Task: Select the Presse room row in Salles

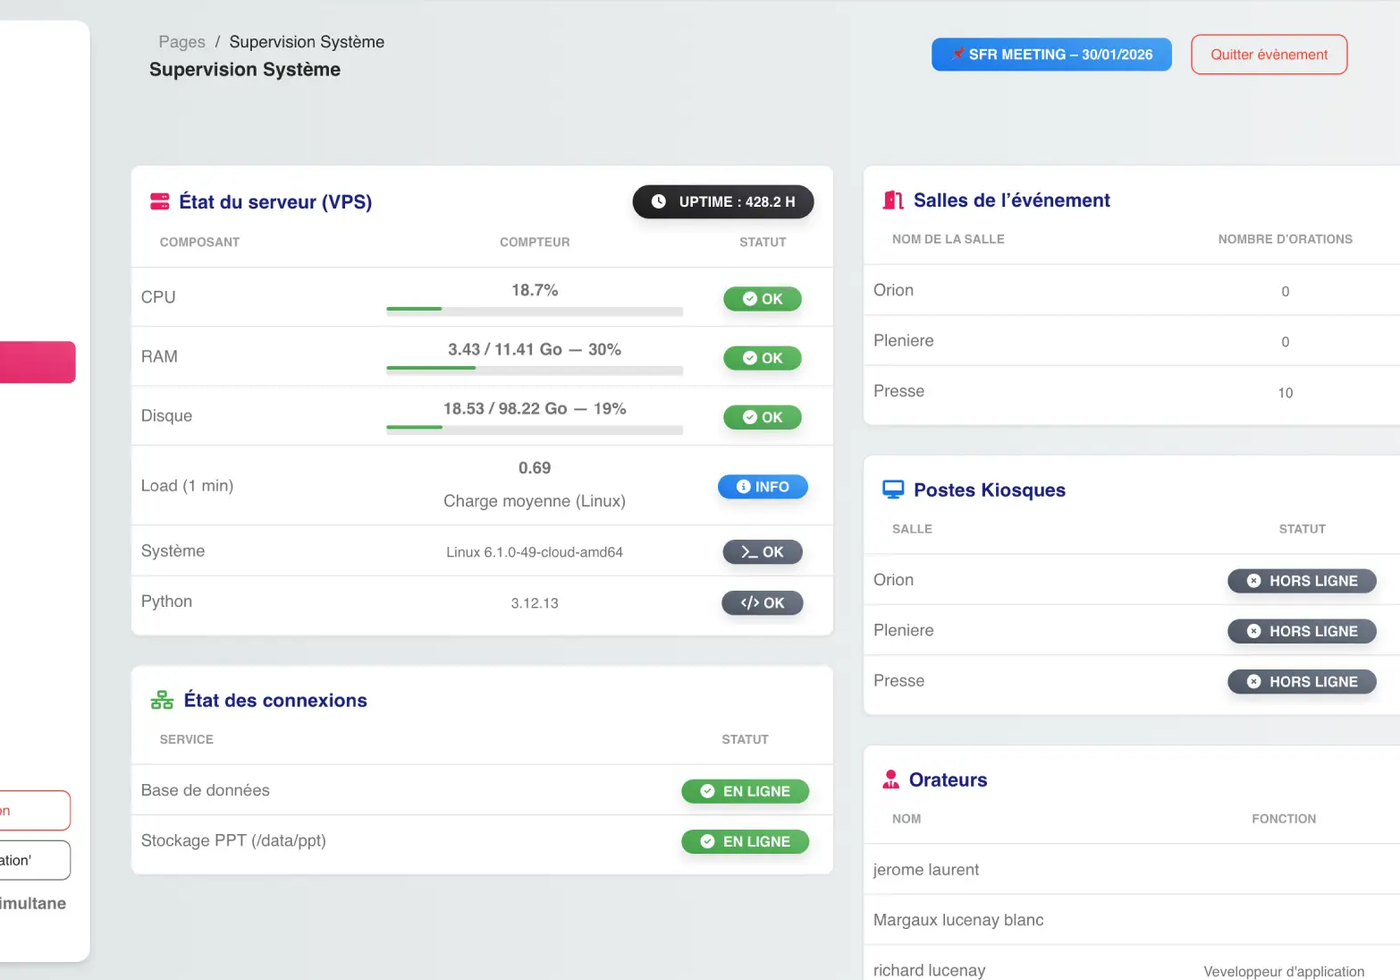Action: (1132, 392)
